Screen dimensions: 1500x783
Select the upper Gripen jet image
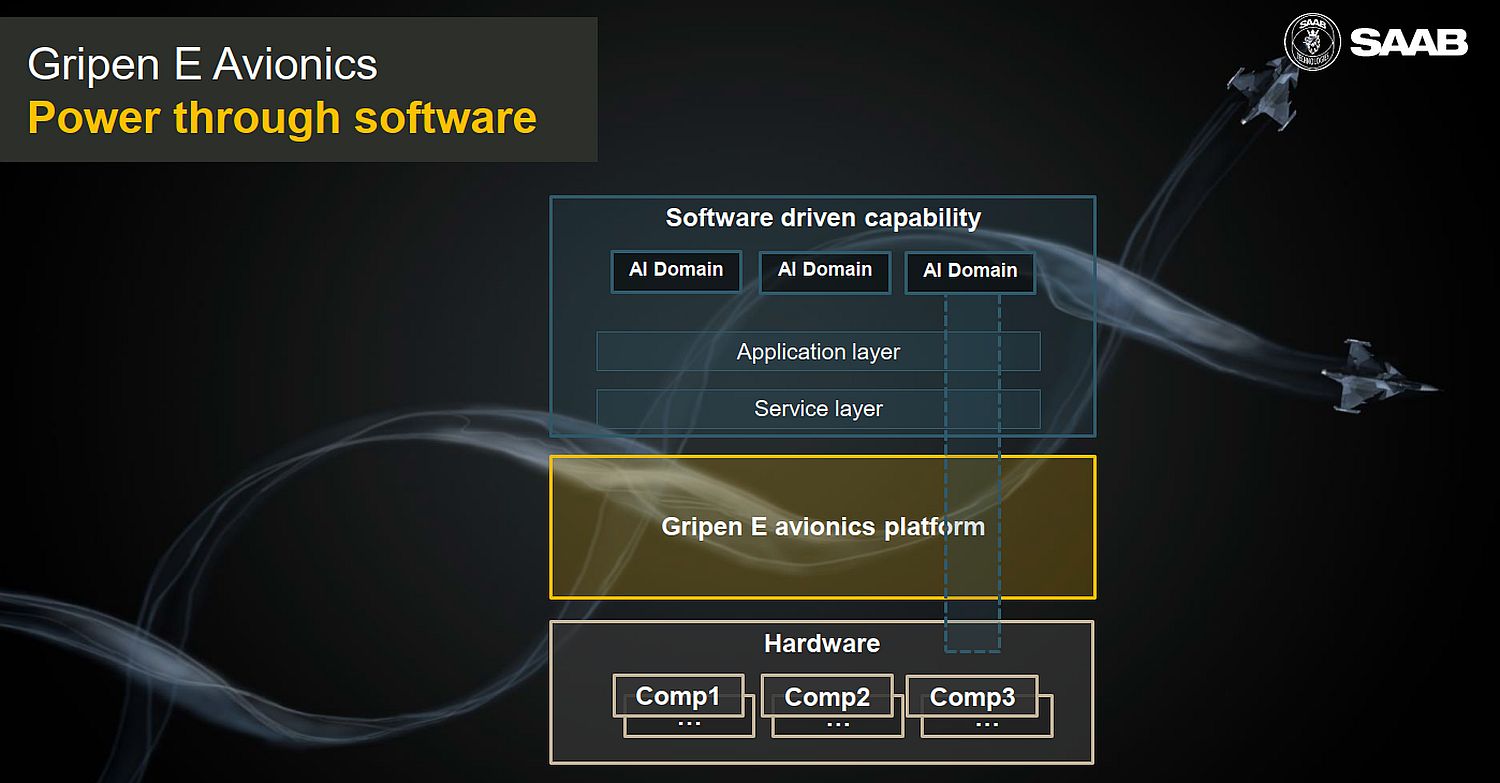coord(1265,91)
